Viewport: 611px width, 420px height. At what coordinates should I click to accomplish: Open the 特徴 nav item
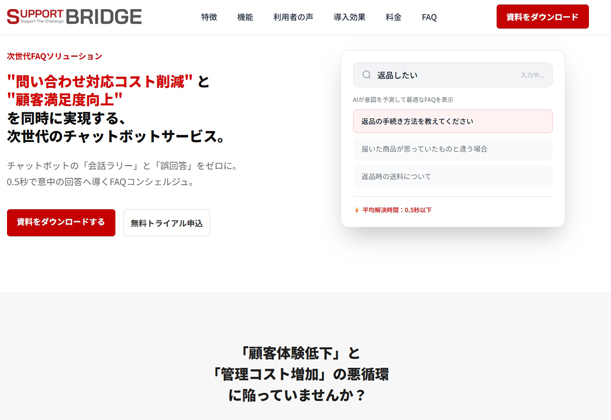[209, 17]
